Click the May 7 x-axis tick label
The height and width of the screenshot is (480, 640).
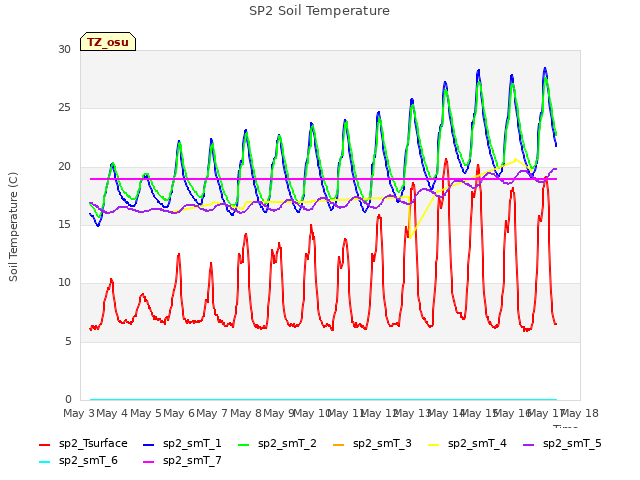[212, 413]
